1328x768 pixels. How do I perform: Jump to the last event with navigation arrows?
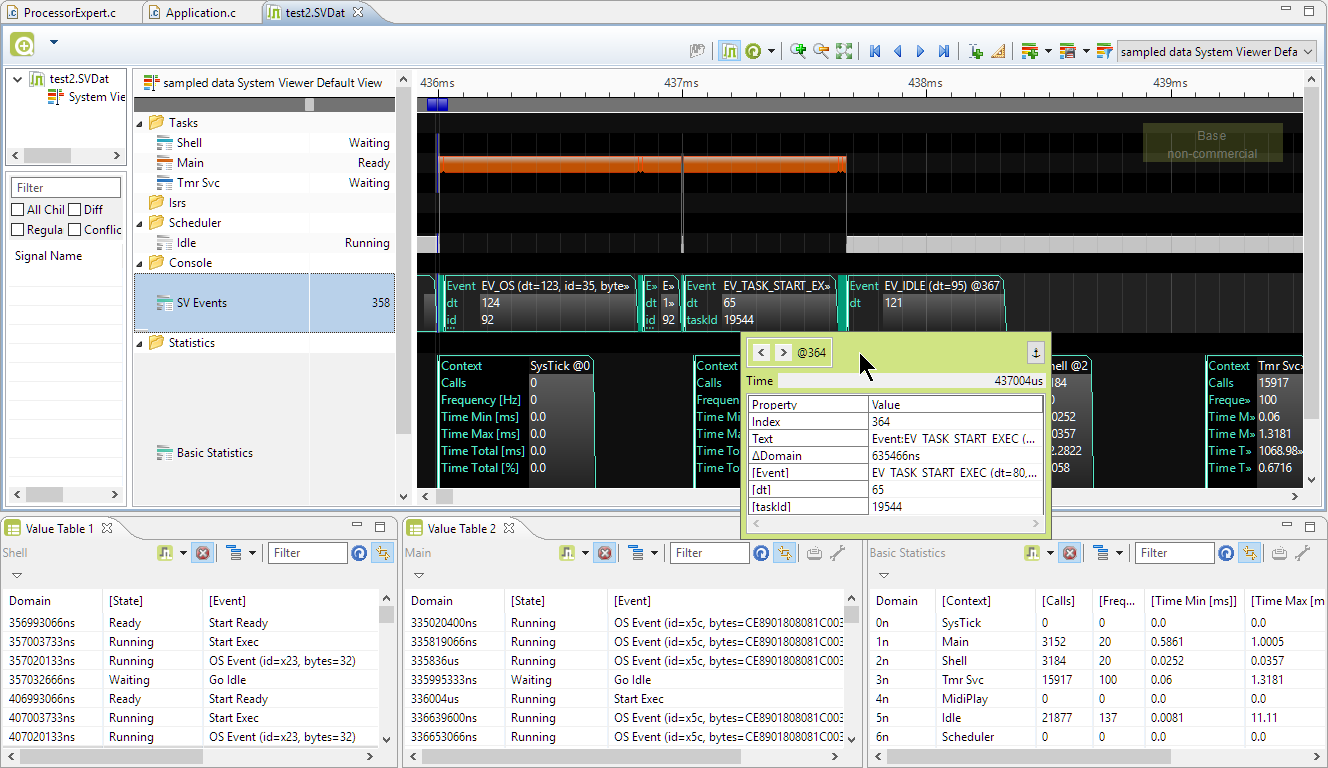[943, 50]
